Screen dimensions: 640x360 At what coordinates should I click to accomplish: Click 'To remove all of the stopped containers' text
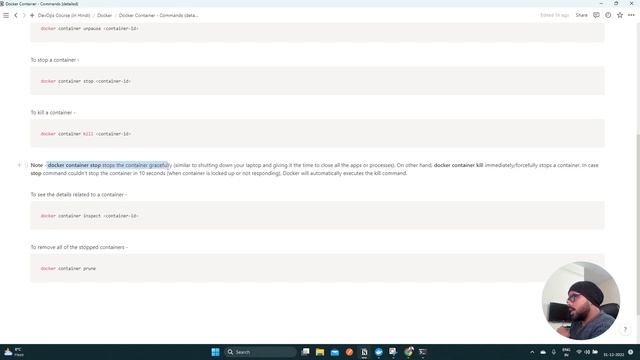pos(79,247)
